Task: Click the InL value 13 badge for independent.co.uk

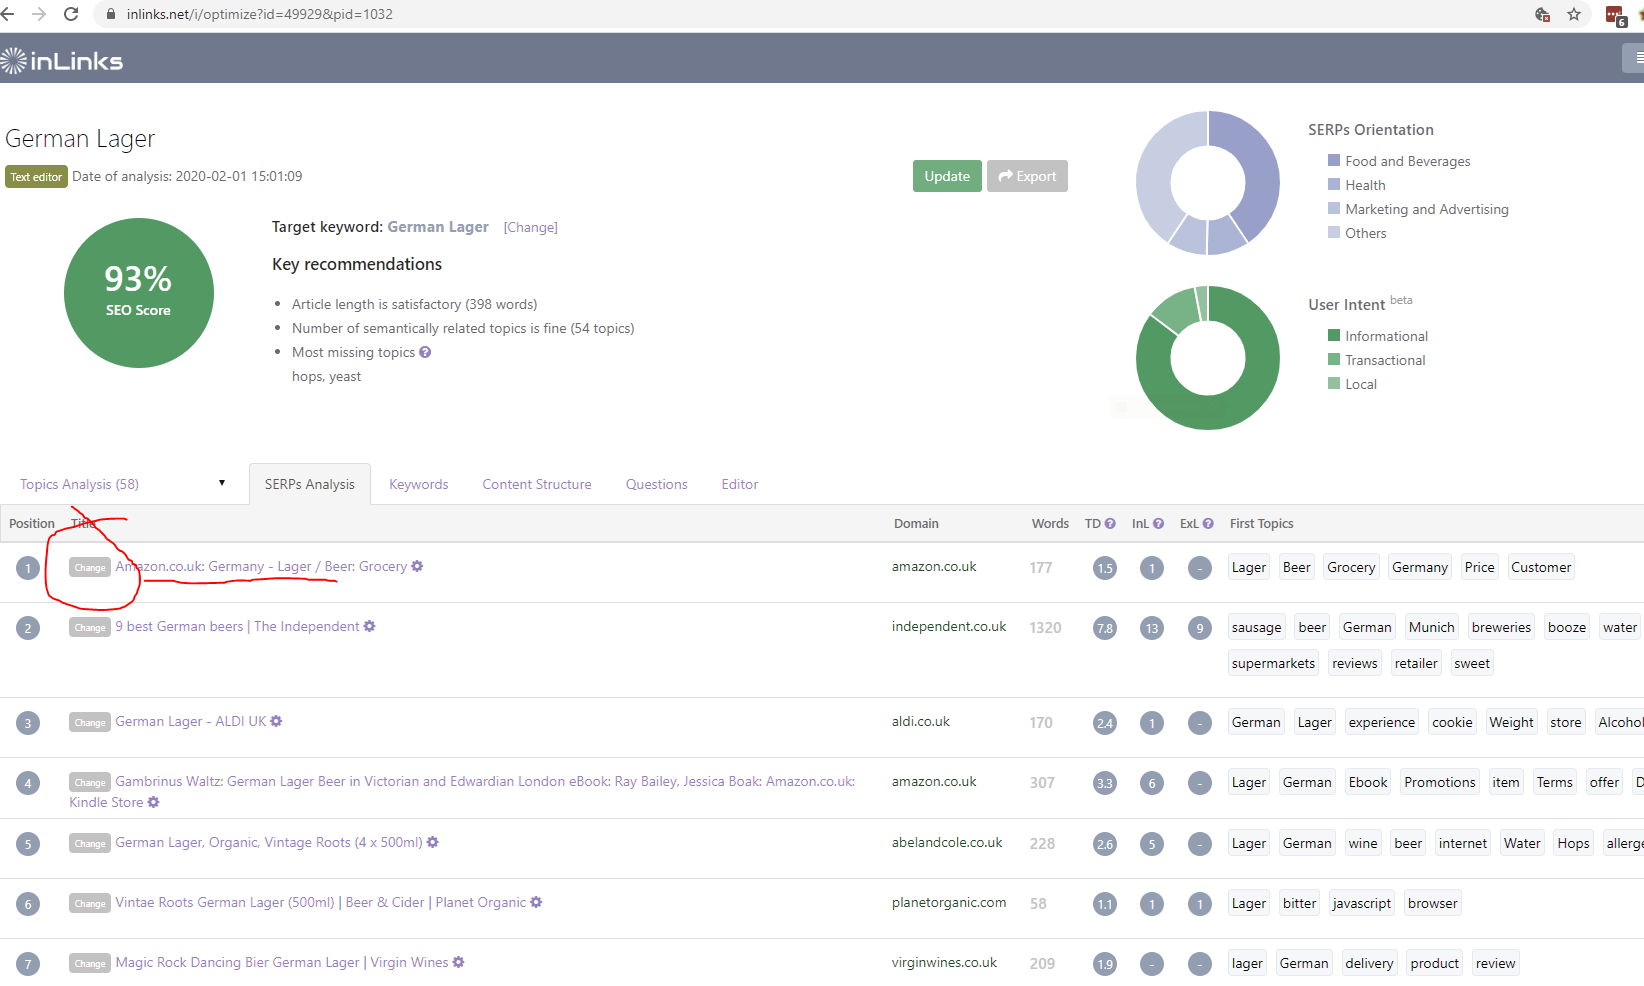Action: click(1152, 628)
